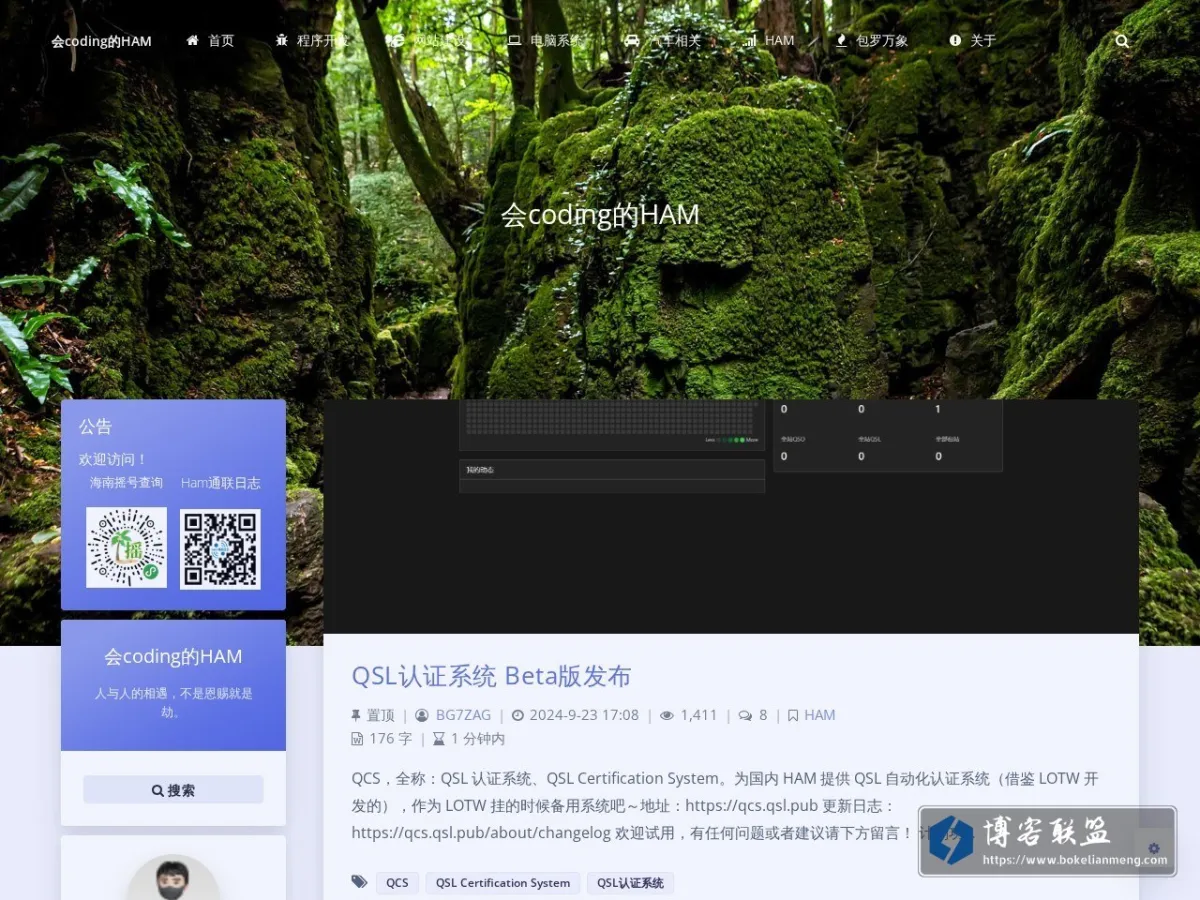
Task: Click the 海南摇号查询 label
Action: coord(126,483)
